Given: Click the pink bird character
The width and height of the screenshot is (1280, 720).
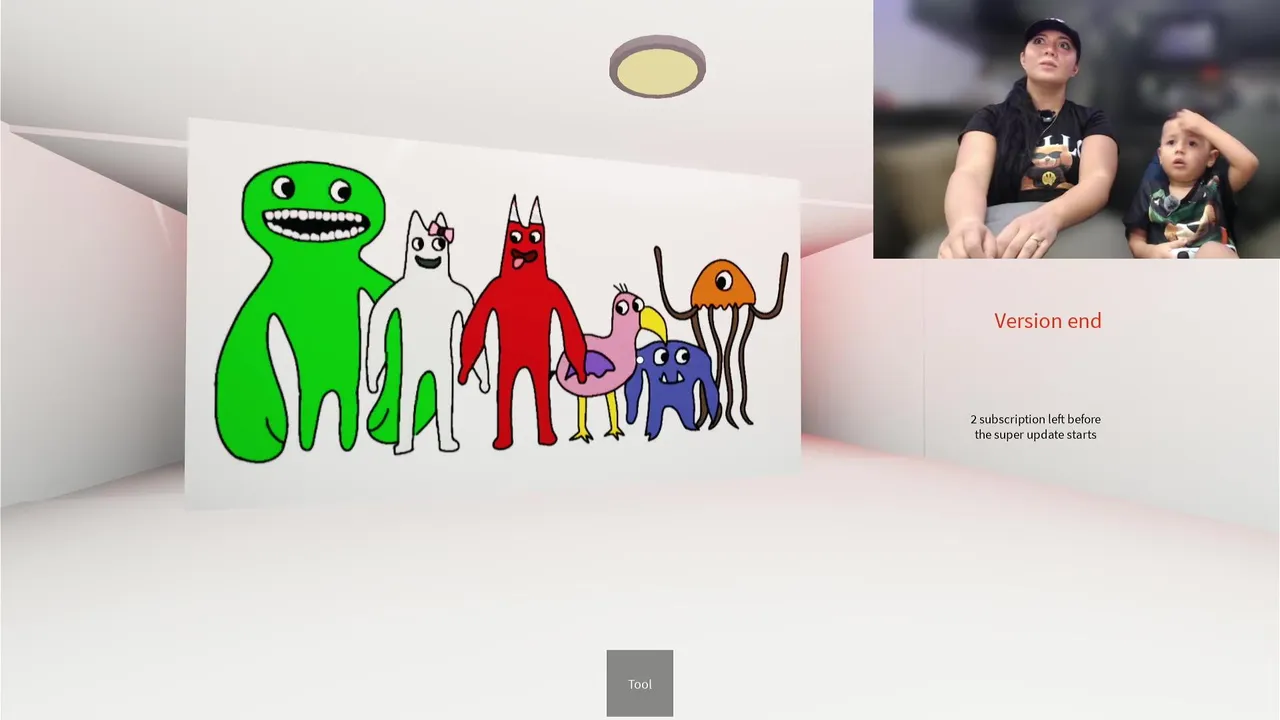Looking at the screenshot, I should [608, 360].
